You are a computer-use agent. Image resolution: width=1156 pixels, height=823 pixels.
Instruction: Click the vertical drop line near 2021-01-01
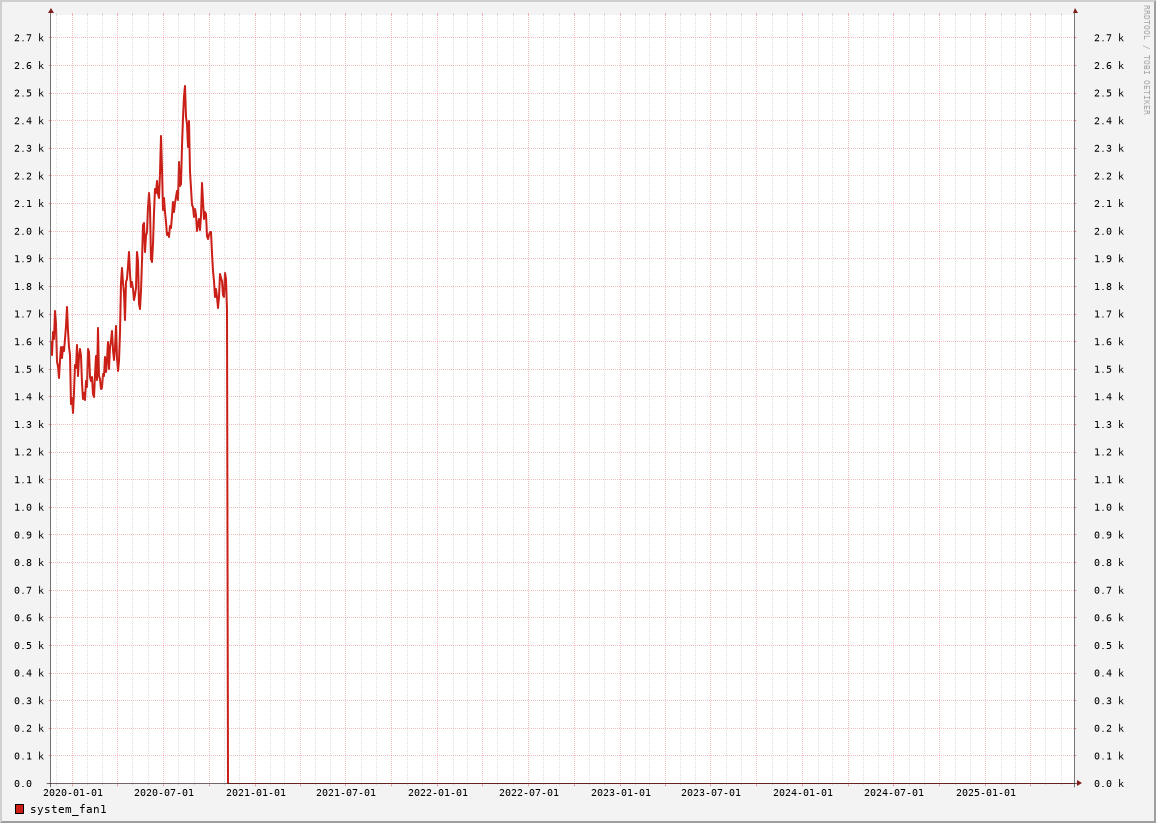pyautogui.click(x=228, y=550)
